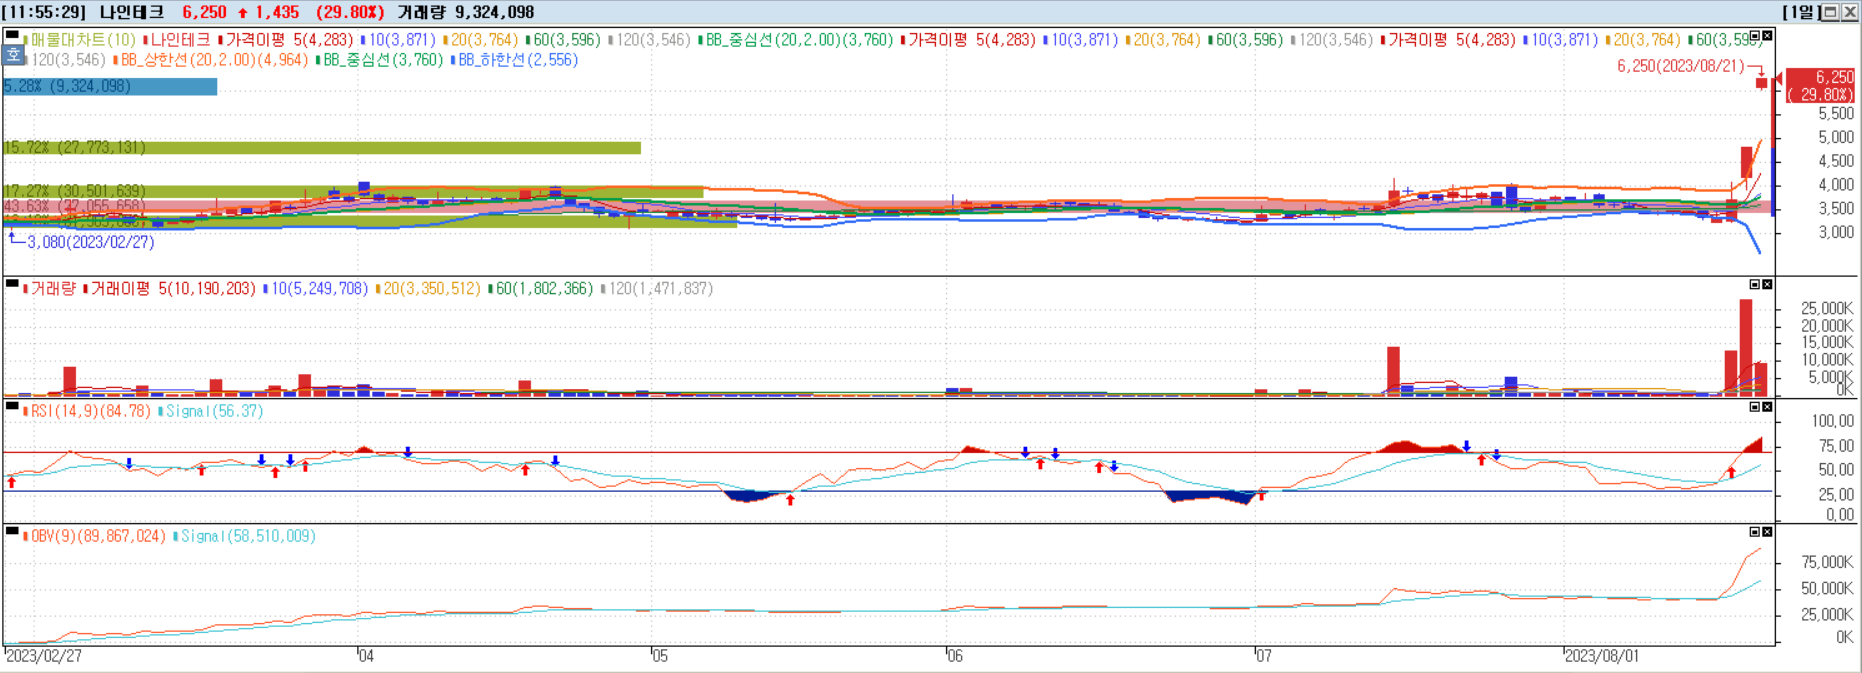
Task: Close the chart window from title bar
Action: (x=1849, y=12)
